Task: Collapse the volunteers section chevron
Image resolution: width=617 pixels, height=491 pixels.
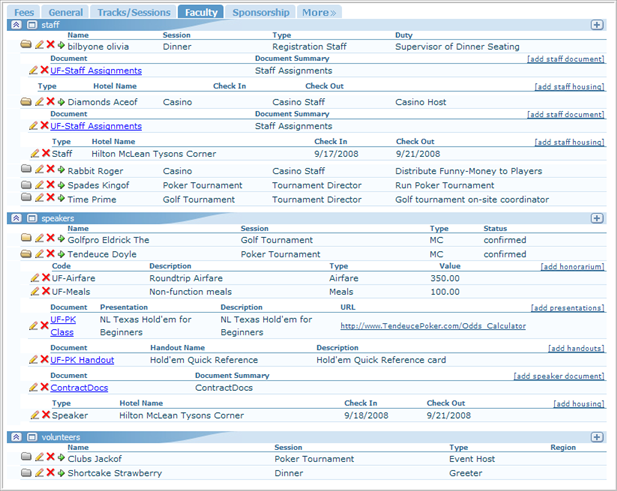Action: coord(16,437)
